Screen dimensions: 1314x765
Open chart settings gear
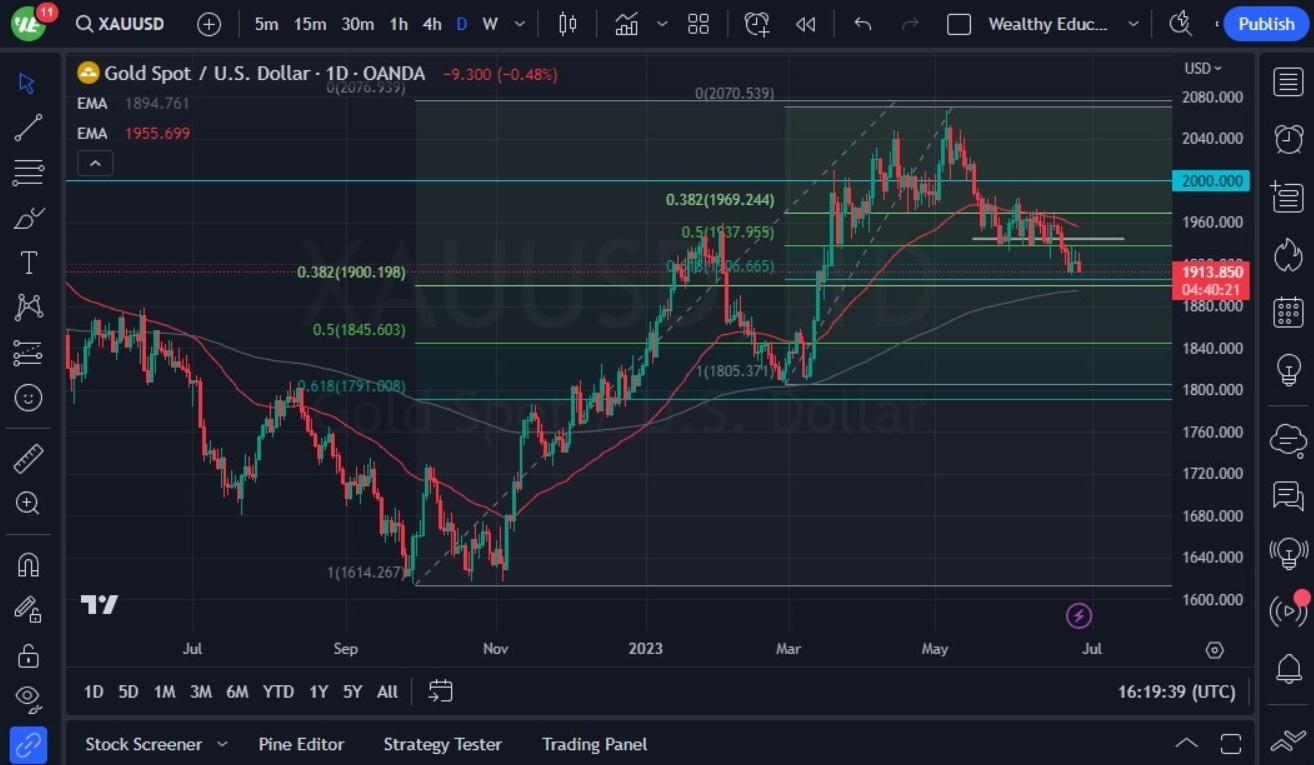point(1214,649)
